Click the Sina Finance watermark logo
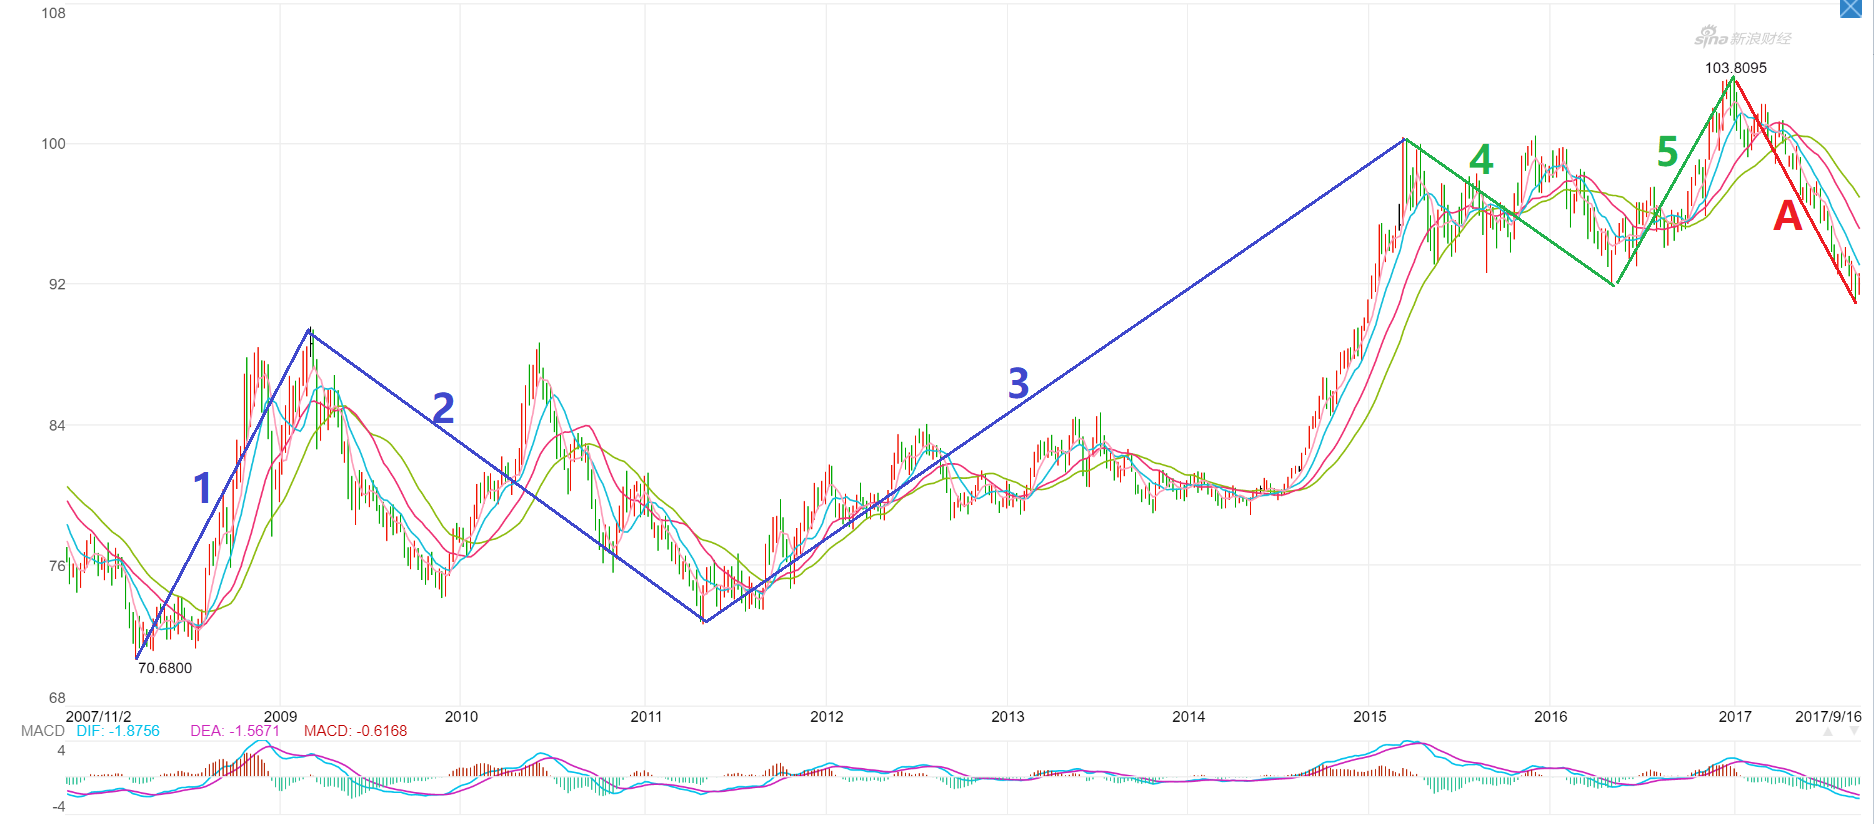This screenshot has width=1874, height=824. [x=1742, y=38]
